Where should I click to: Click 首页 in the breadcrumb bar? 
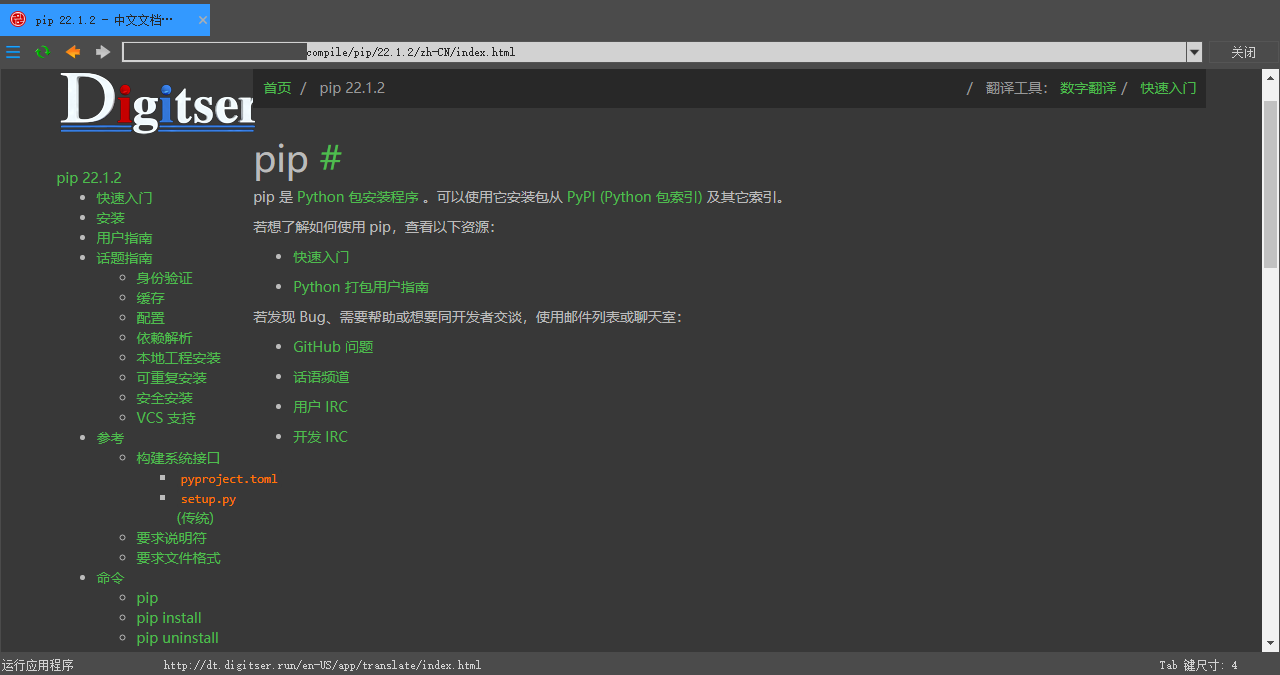[x=277, y=87]
